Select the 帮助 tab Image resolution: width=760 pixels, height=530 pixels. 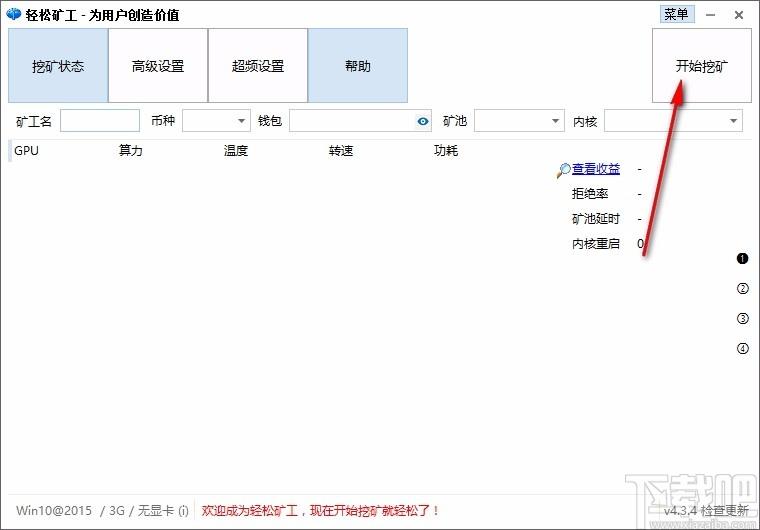coord(358,65)
